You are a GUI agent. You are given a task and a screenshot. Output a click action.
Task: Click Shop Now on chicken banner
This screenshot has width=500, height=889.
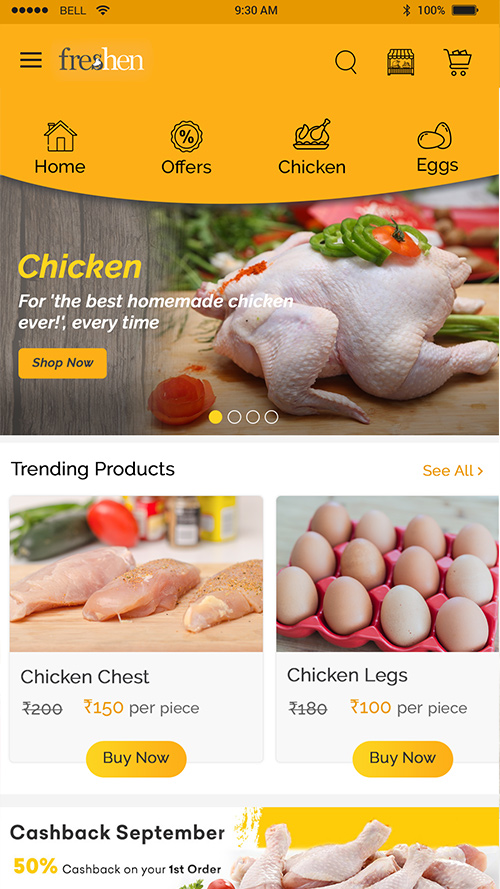(x=62, y=363)
